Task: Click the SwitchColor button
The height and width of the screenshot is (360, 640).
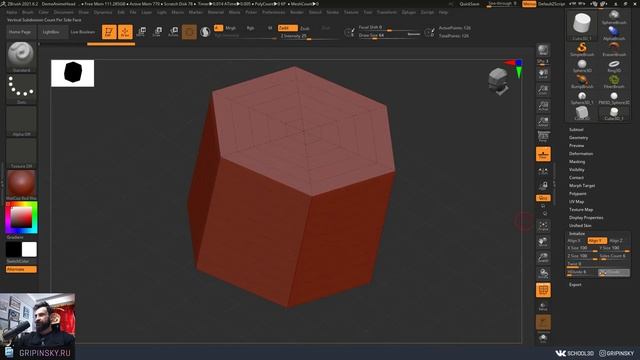Action: click(18, 261)
